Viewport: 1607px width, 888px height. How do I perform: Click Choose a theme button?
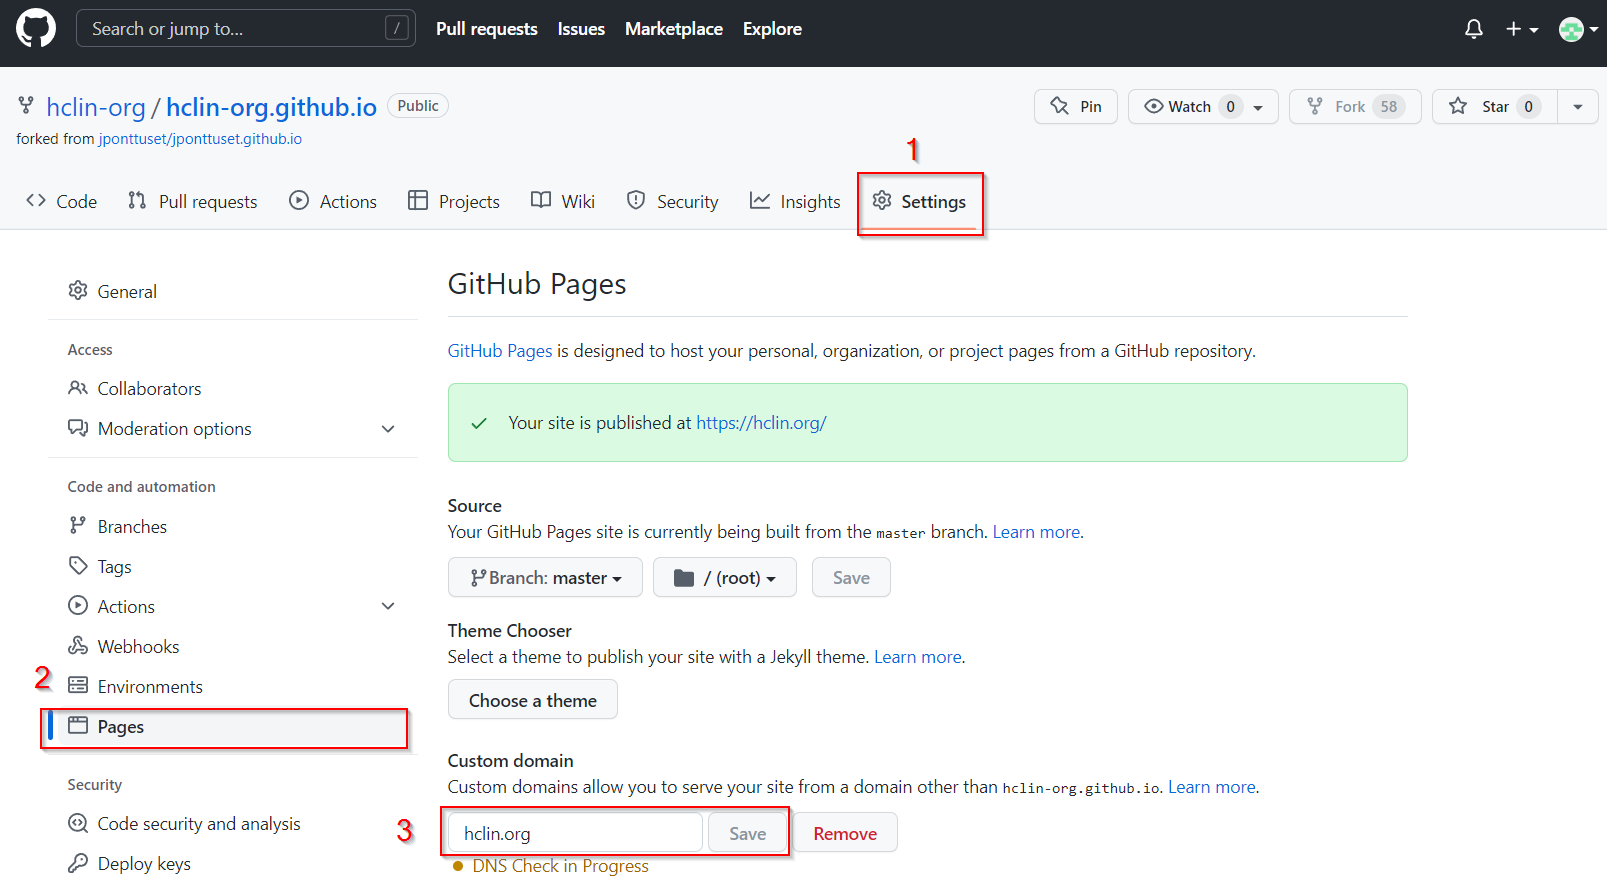[x=533, y=700]
